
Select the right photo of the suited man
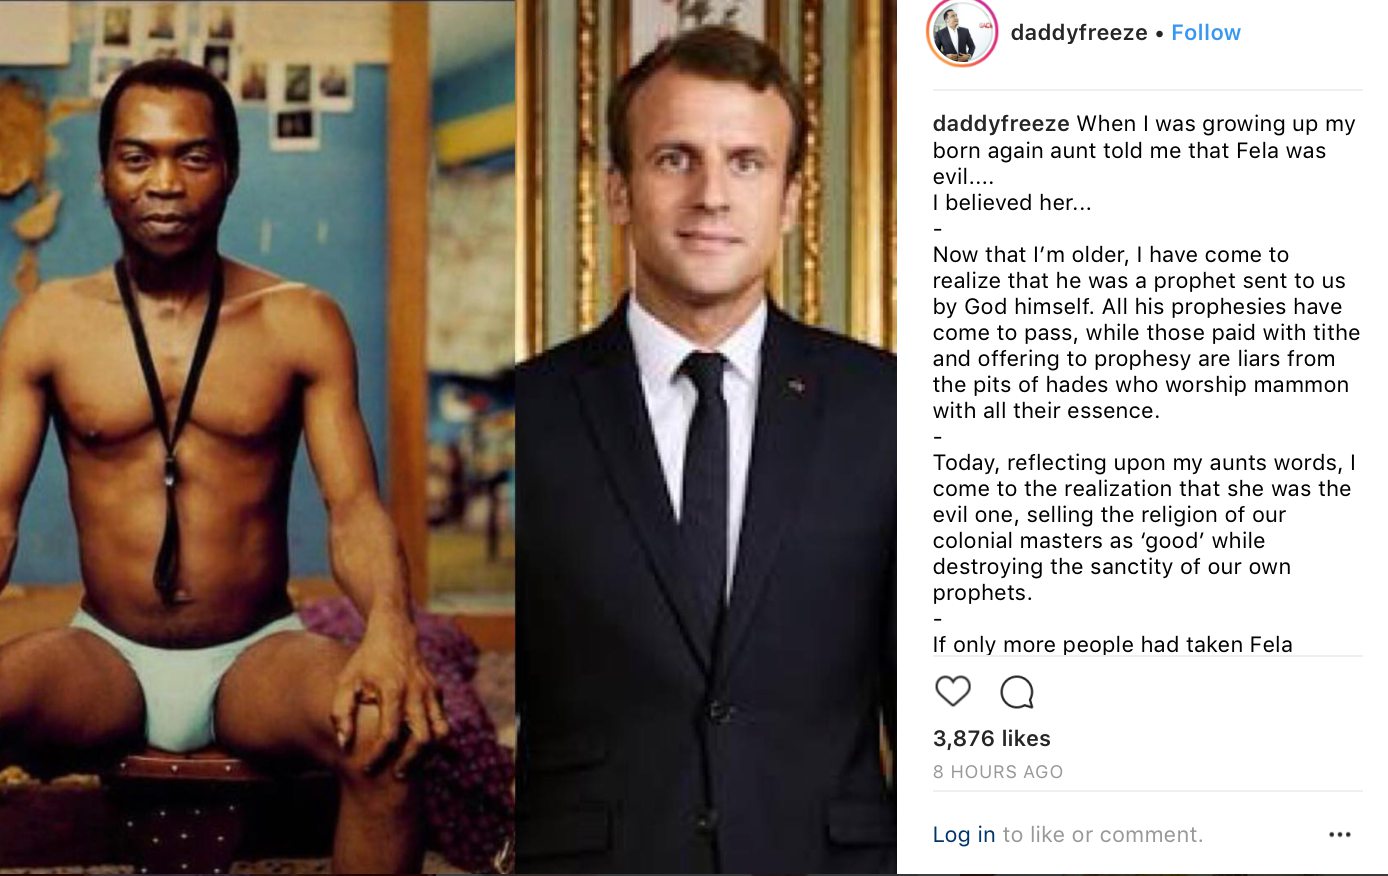[706, 438]
